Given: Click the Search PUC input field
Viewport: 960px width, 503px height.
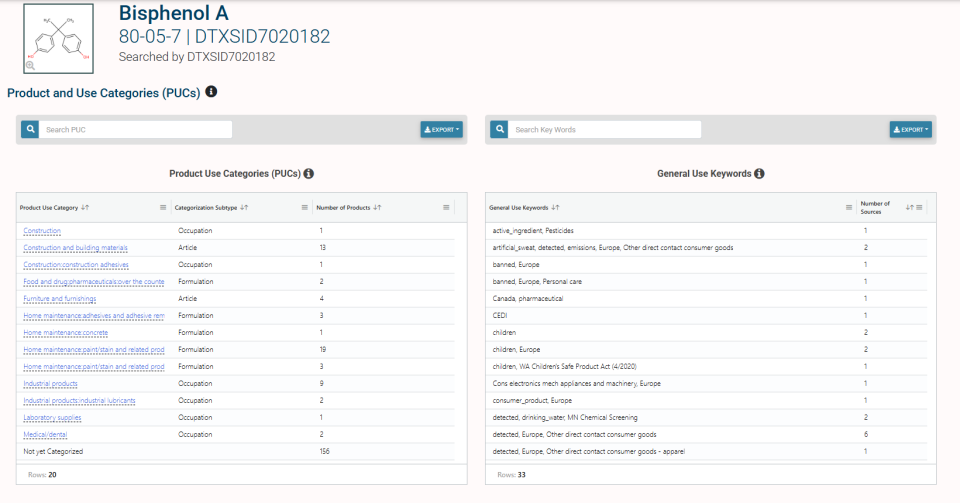Looking at the screenshot, I should coord(136,129).
